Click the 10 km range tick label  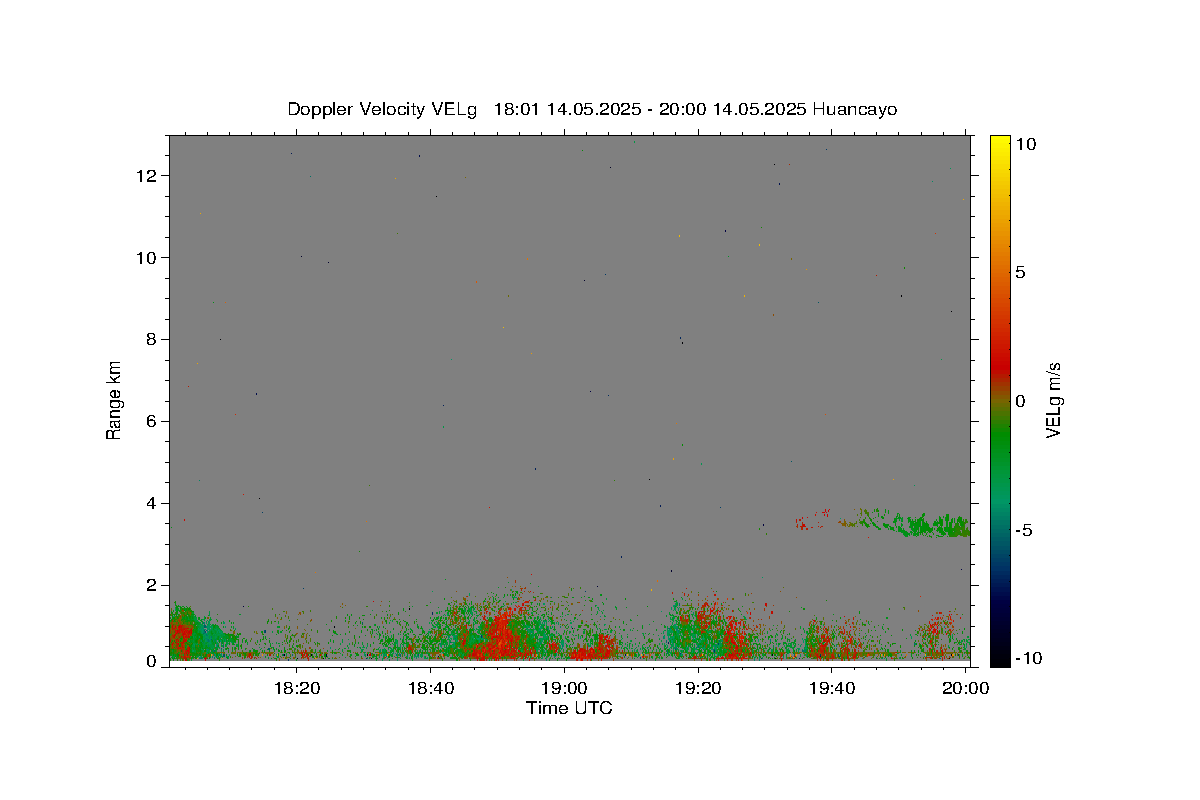[149, 258]
